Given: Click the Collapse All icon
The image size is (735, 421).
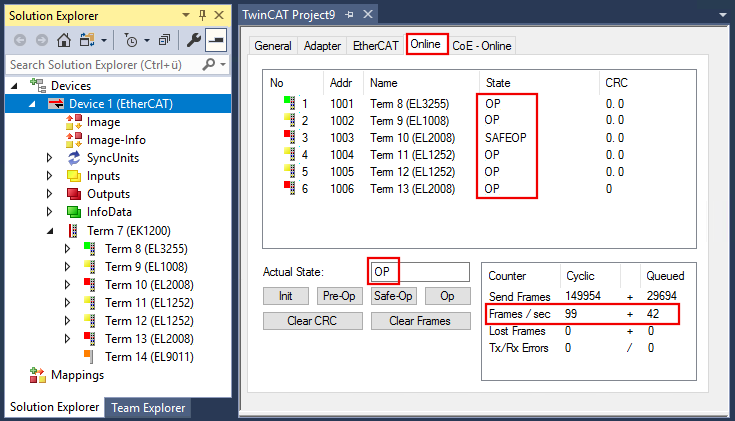Looking at the screenshot, I should [164, 40].
